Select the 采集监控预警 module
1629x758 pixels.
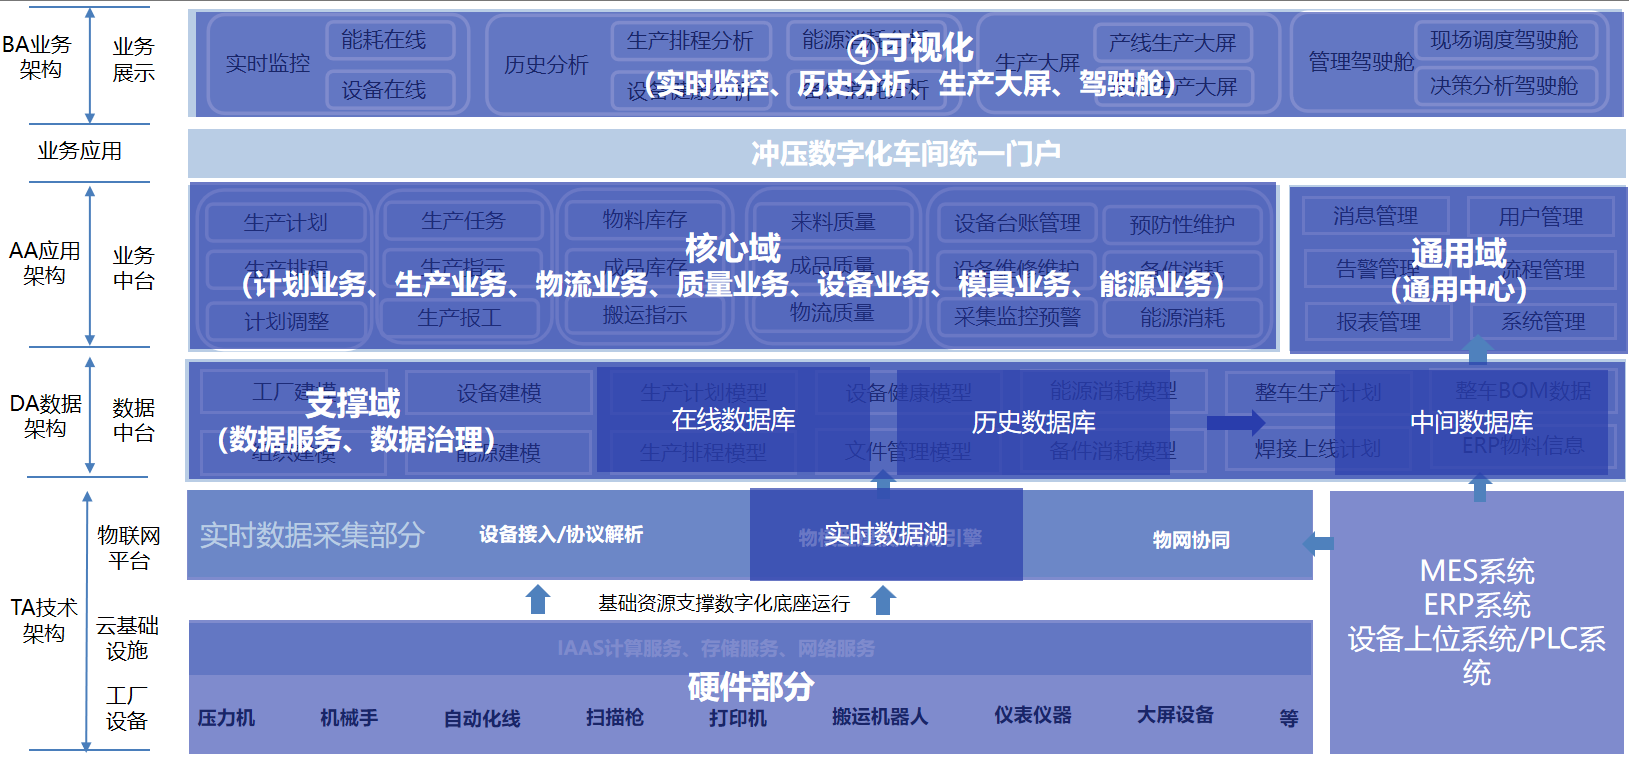[x=1016, y=318]
